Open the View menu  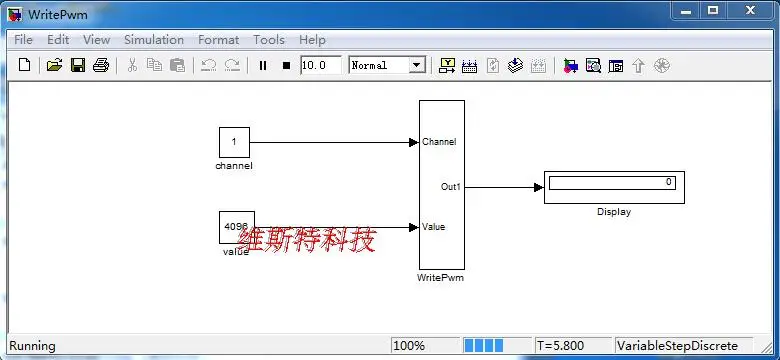click(x=97, y=40)
